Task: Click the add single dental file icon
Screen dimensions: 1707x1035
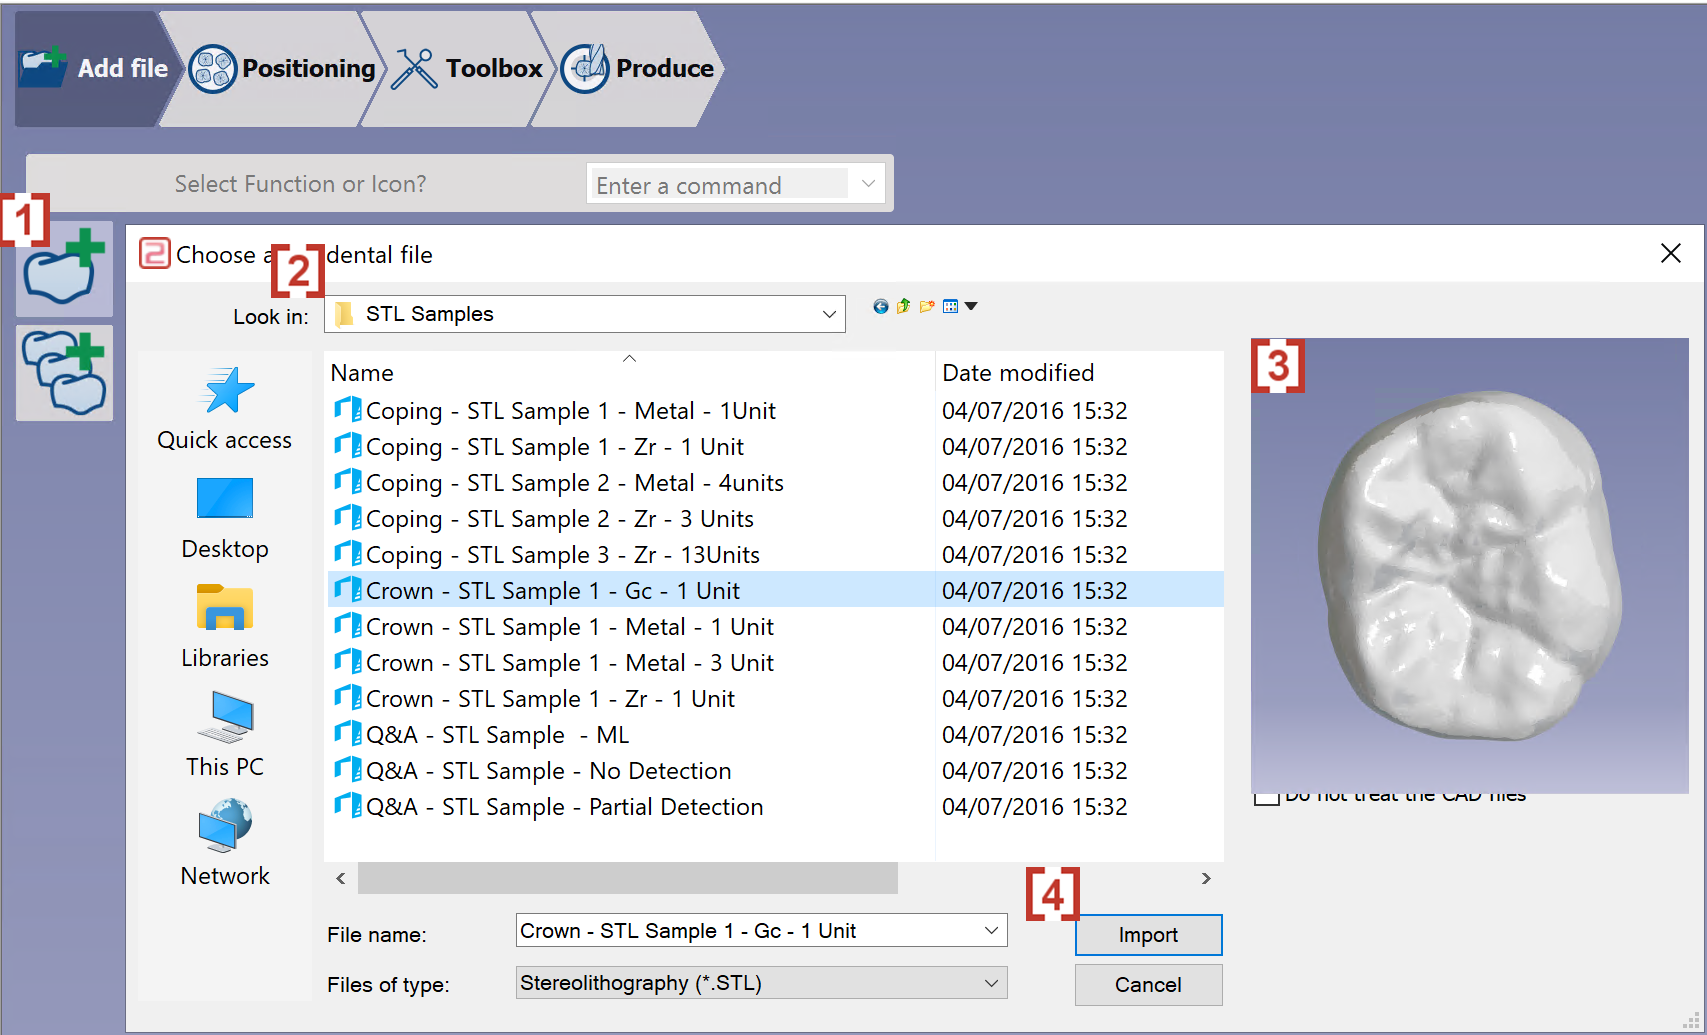Action: click(64, 269)
